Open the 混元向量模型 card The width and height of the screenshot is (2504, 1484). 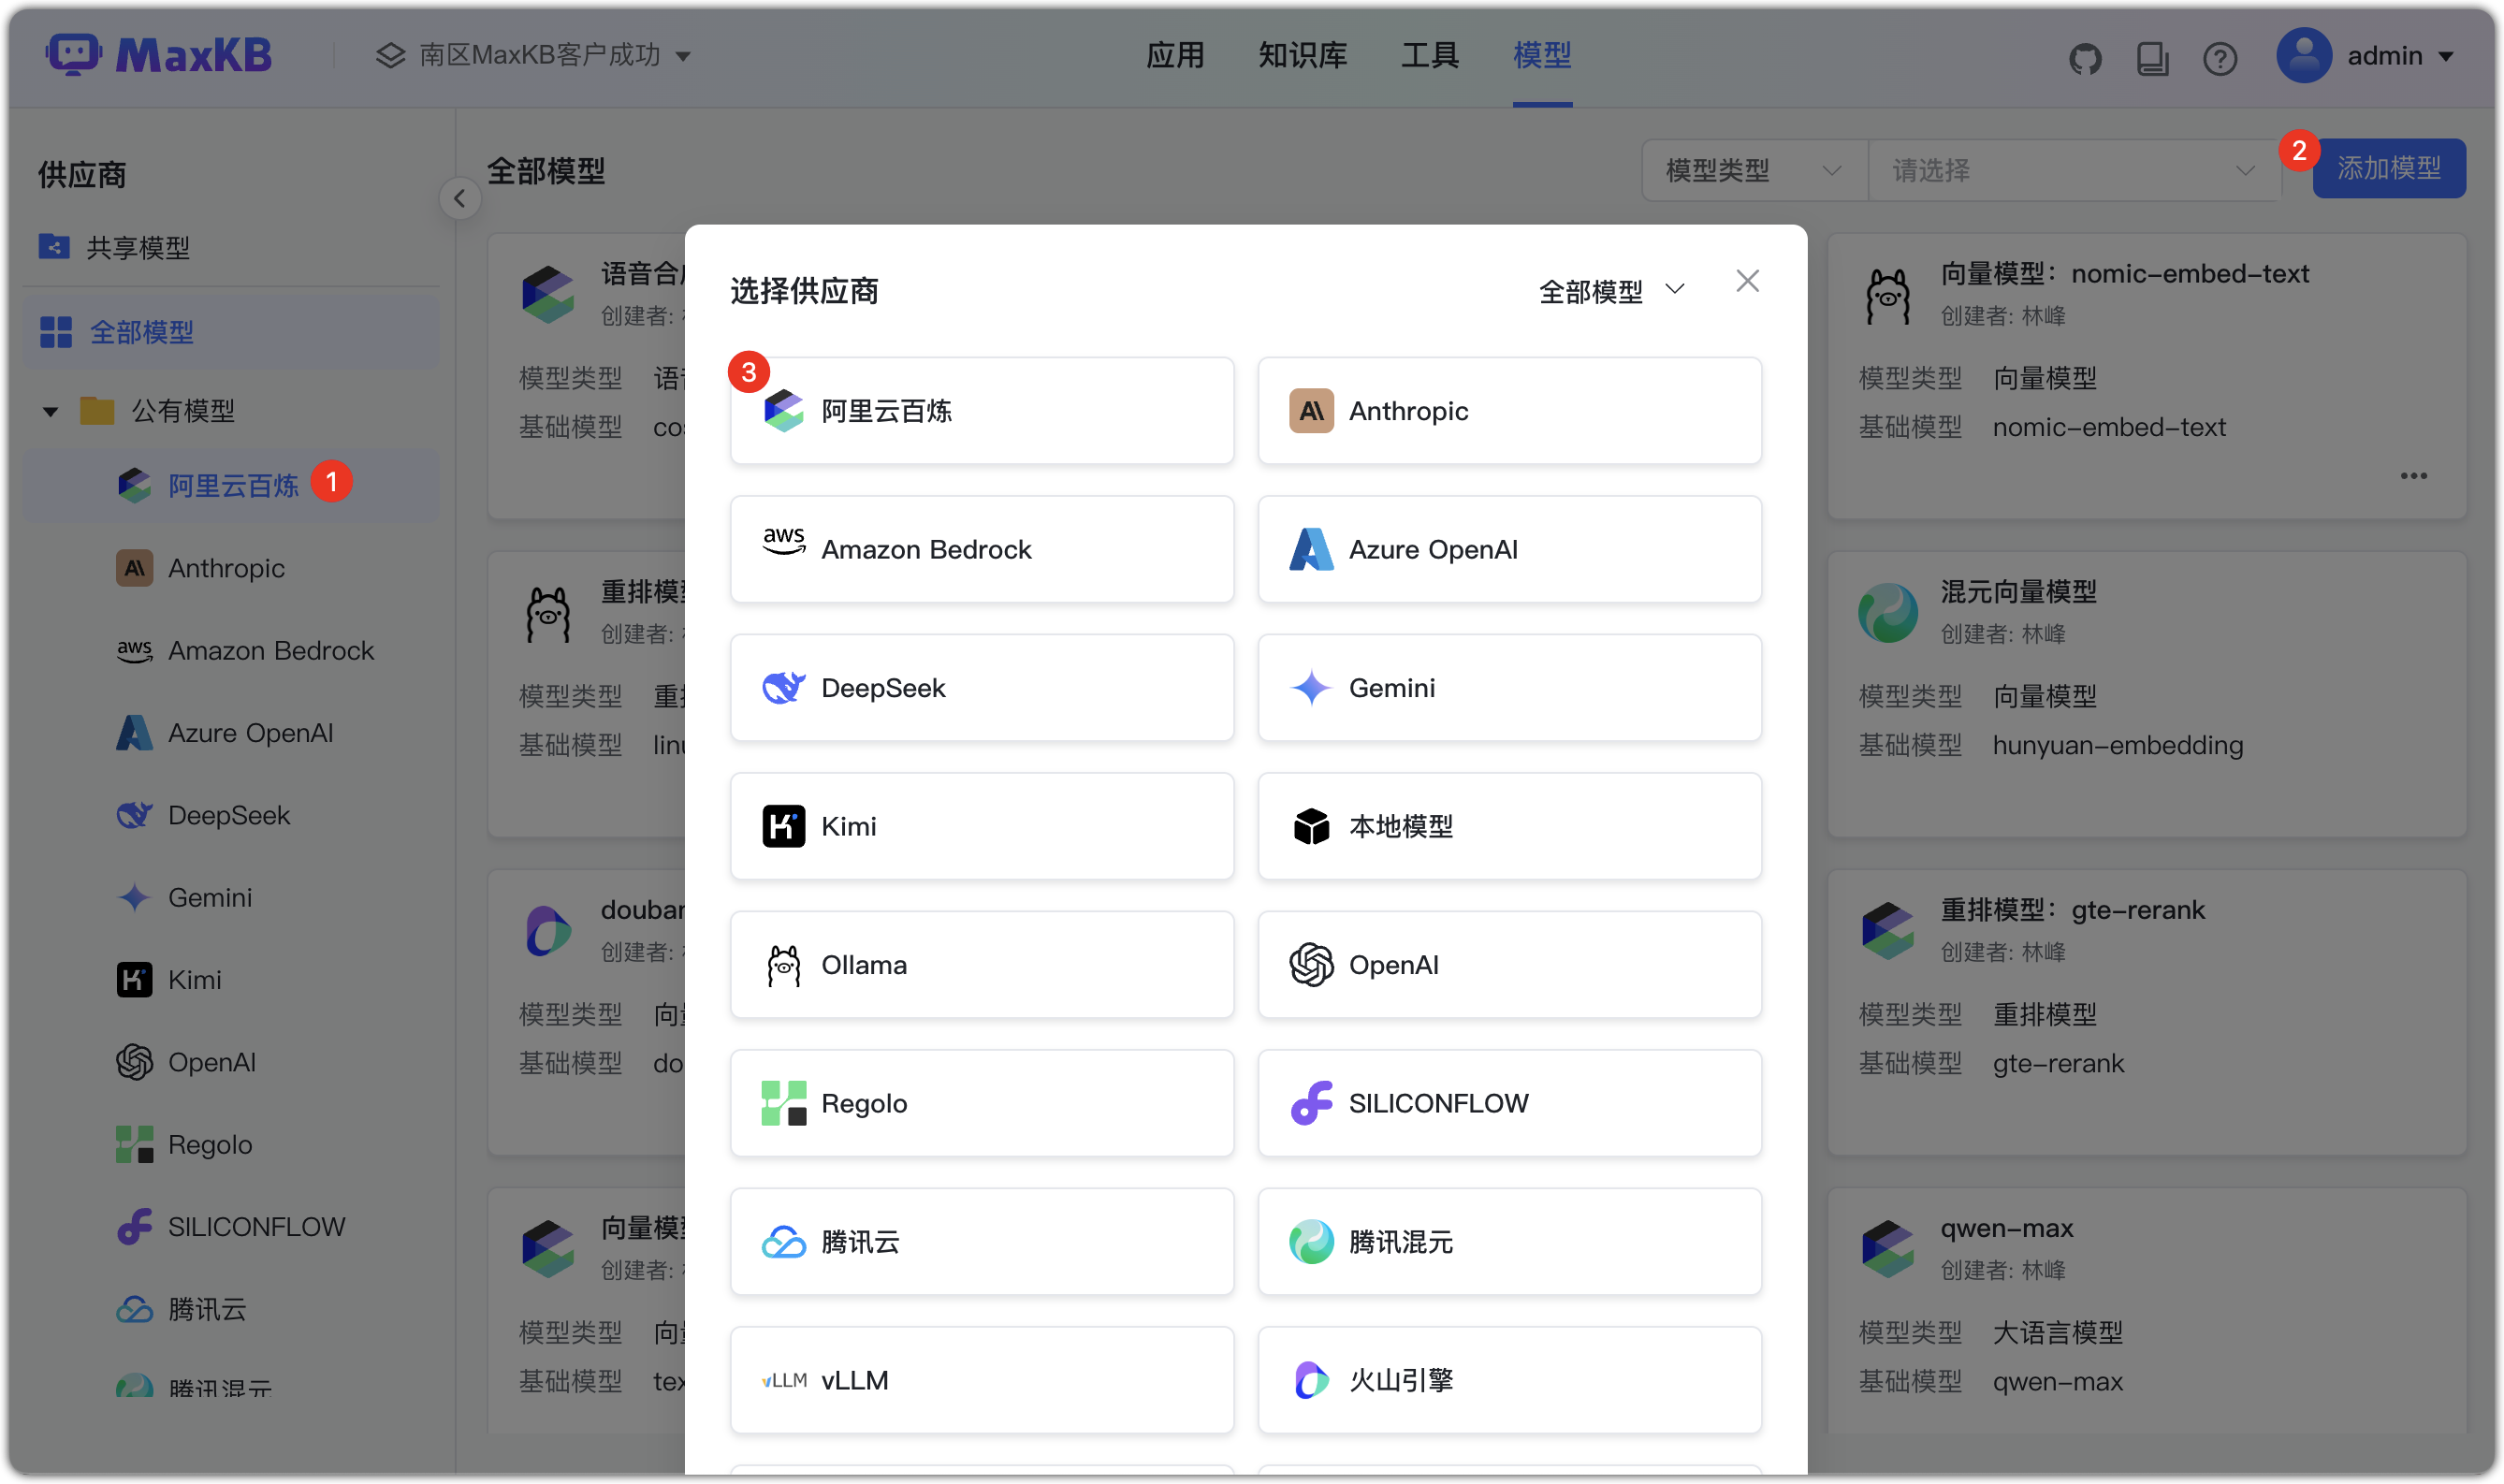[x=2146, y=694]
